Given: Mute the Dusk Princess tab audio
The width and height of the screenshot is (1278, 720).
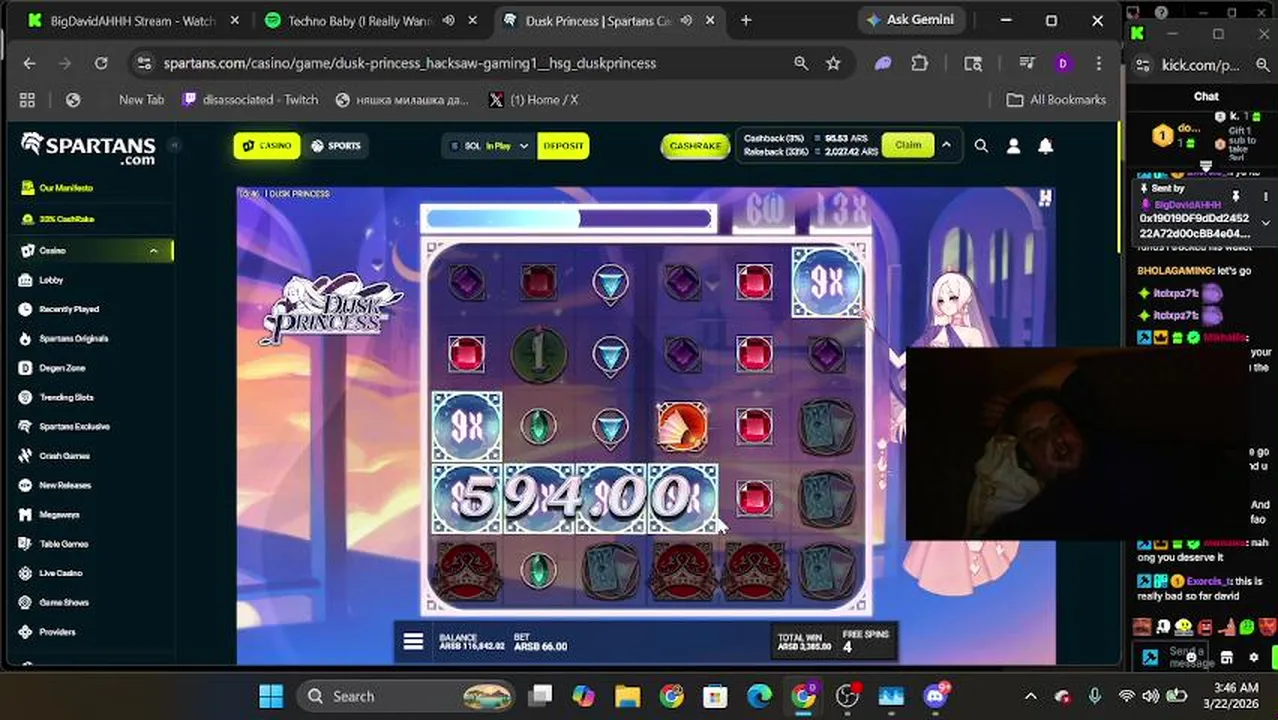Looking at the screenshot, I should pyautogui.click(x=687, y=20).
